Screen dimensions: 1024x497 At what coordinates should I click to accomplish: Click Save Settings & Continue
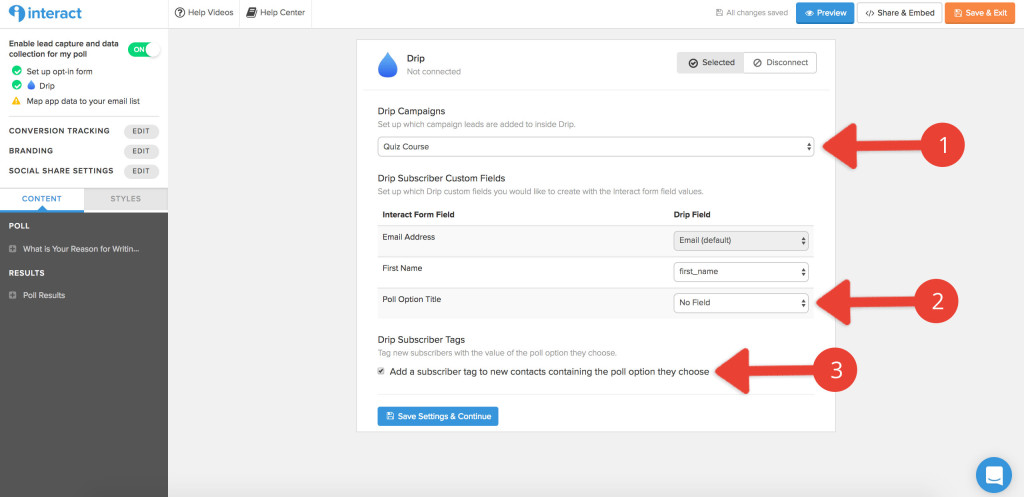tap(438, 416)
